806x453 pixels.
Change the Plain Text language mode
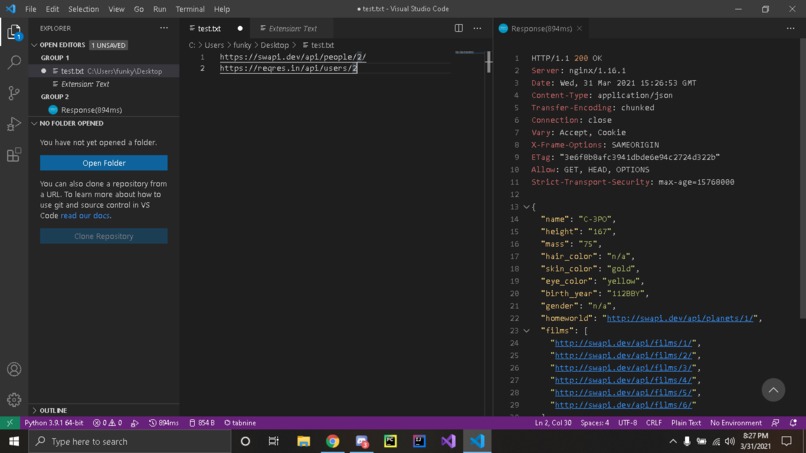pyautogui.click(x=686, y=423)
